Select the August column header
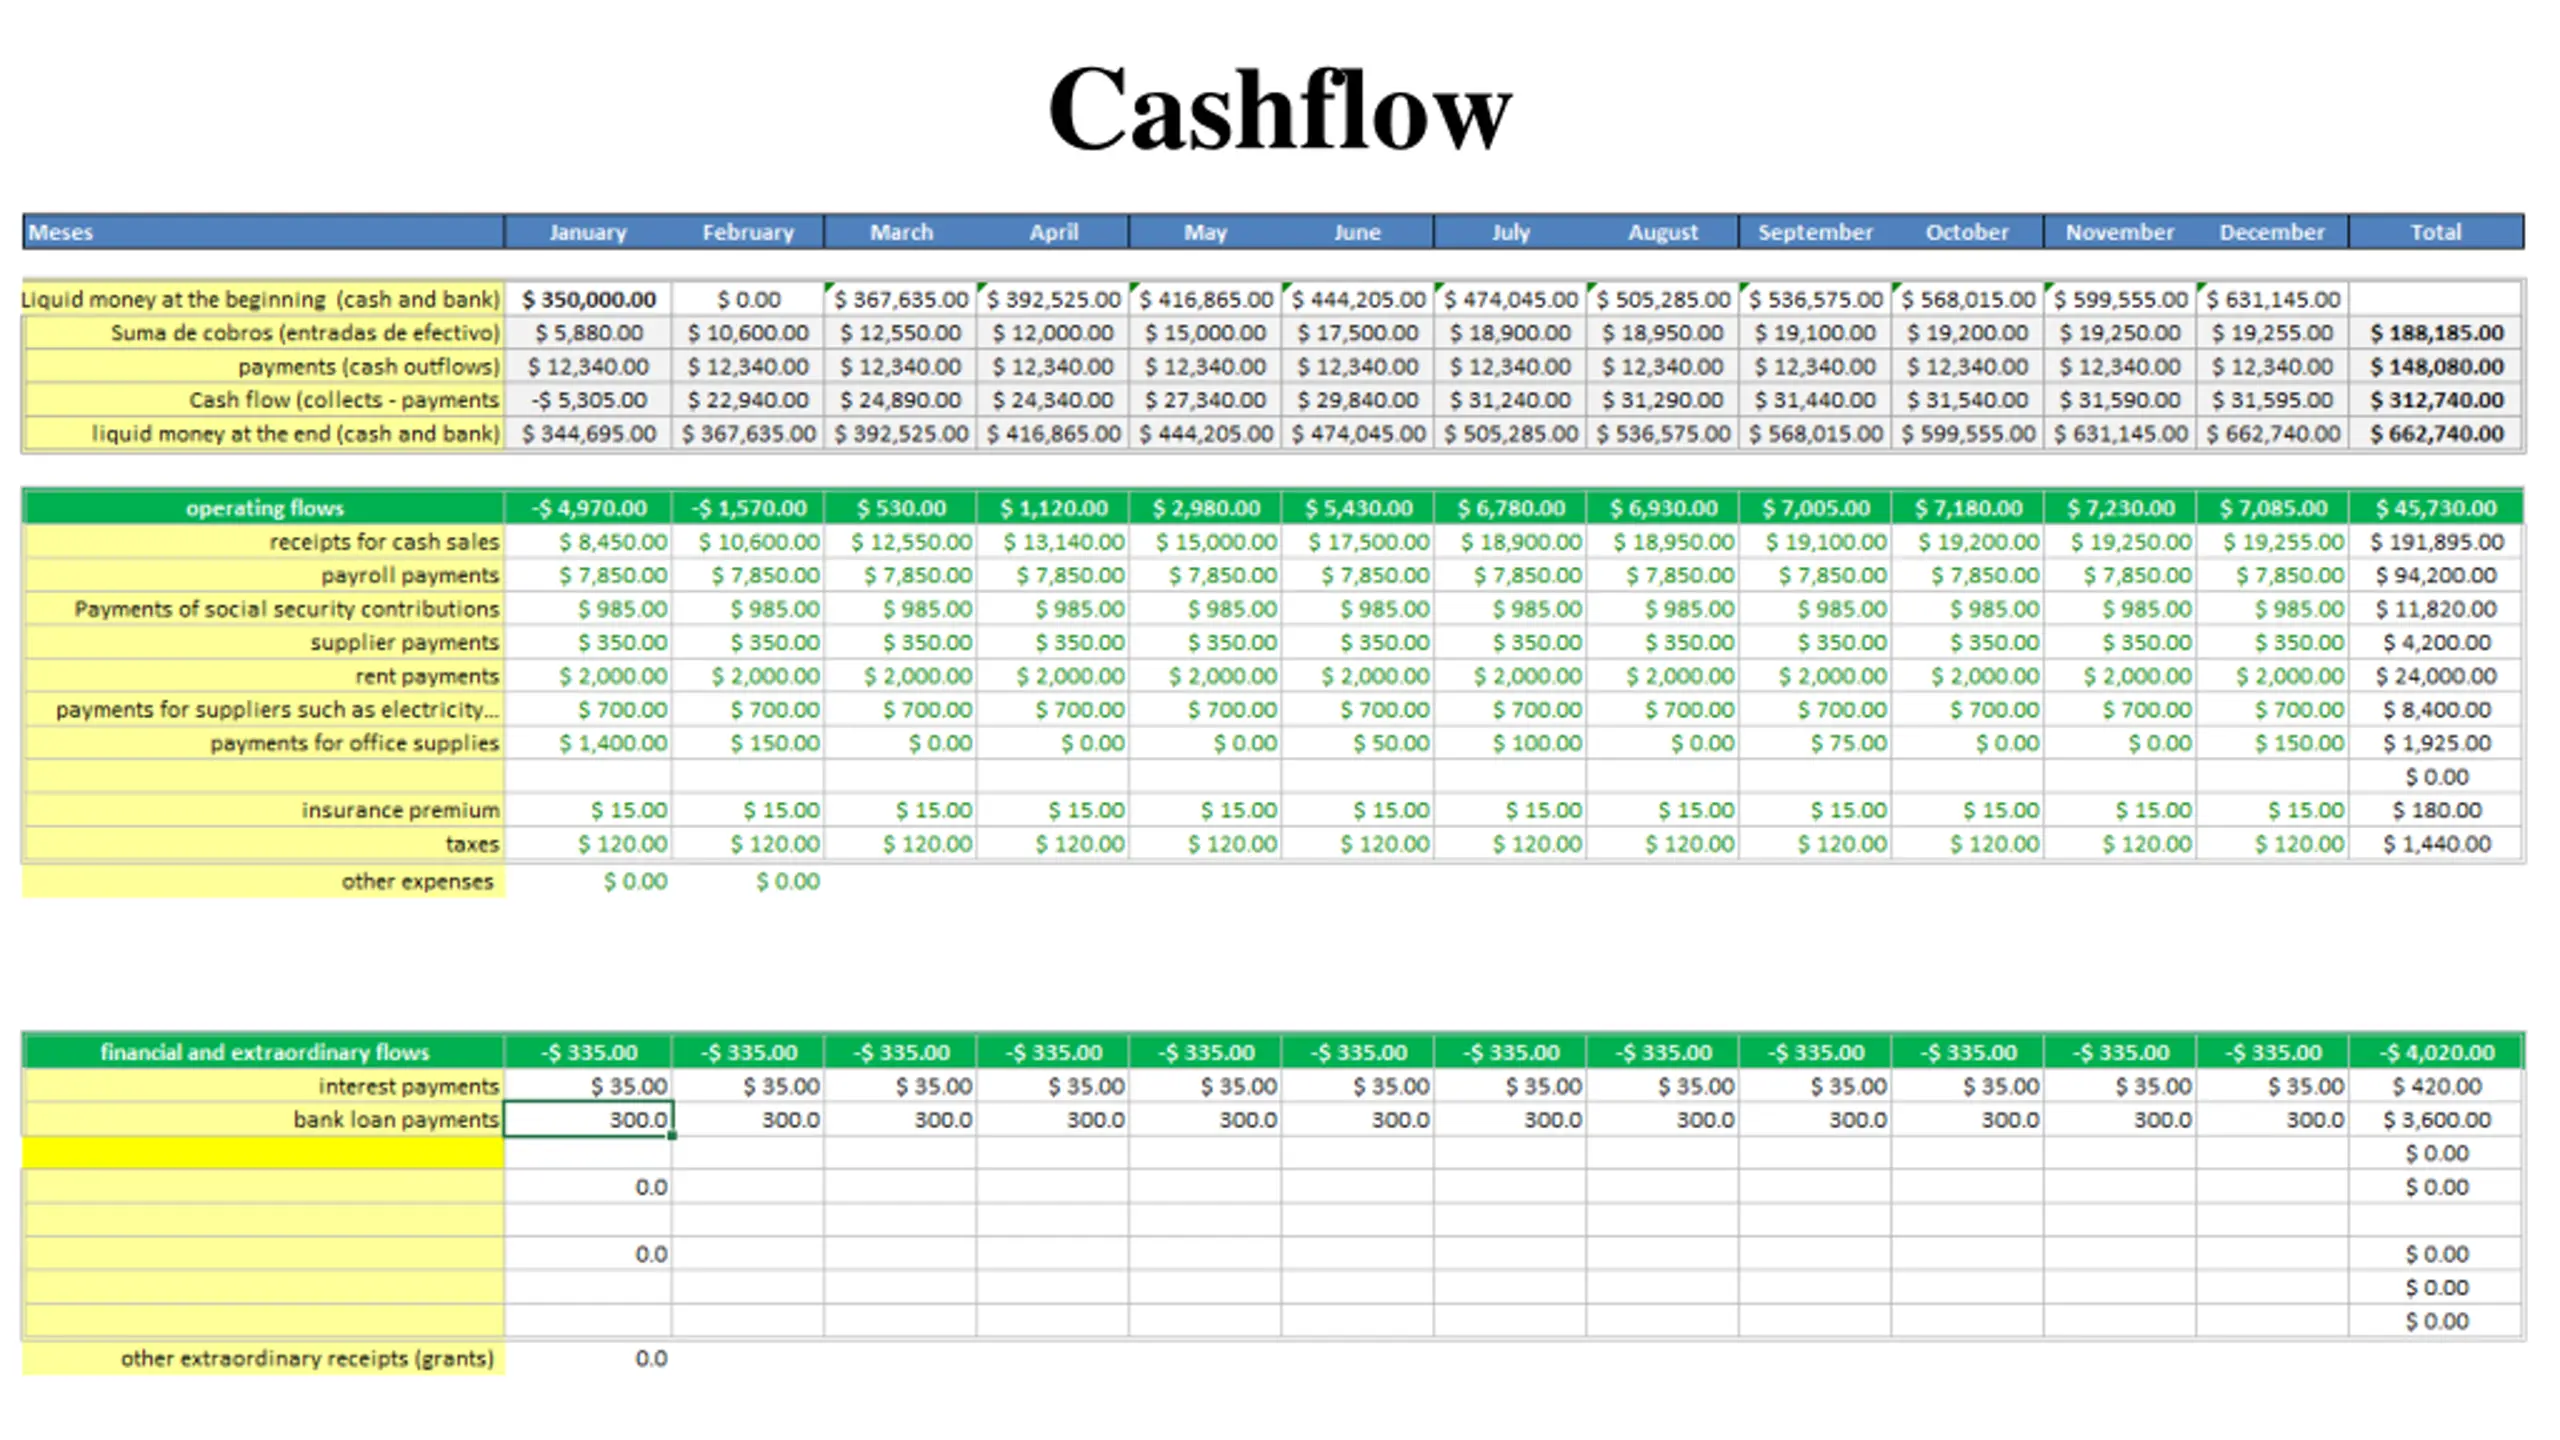Image resolution: width=2560 pixels, height=1440 pixels. (1662, 232)
